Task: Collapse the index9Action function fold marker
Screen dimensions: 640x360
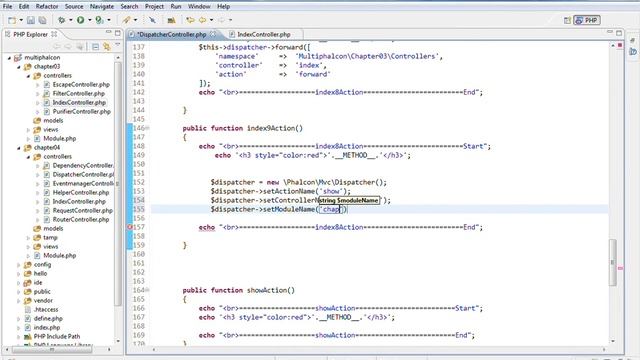Action: (x=147, y=128)
